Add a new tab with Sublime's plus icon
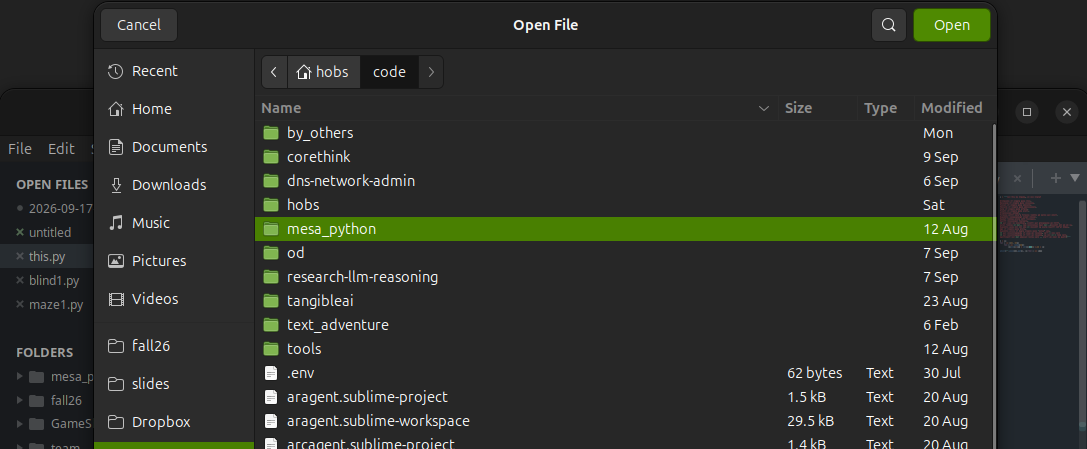 [x=1055, y=178]
